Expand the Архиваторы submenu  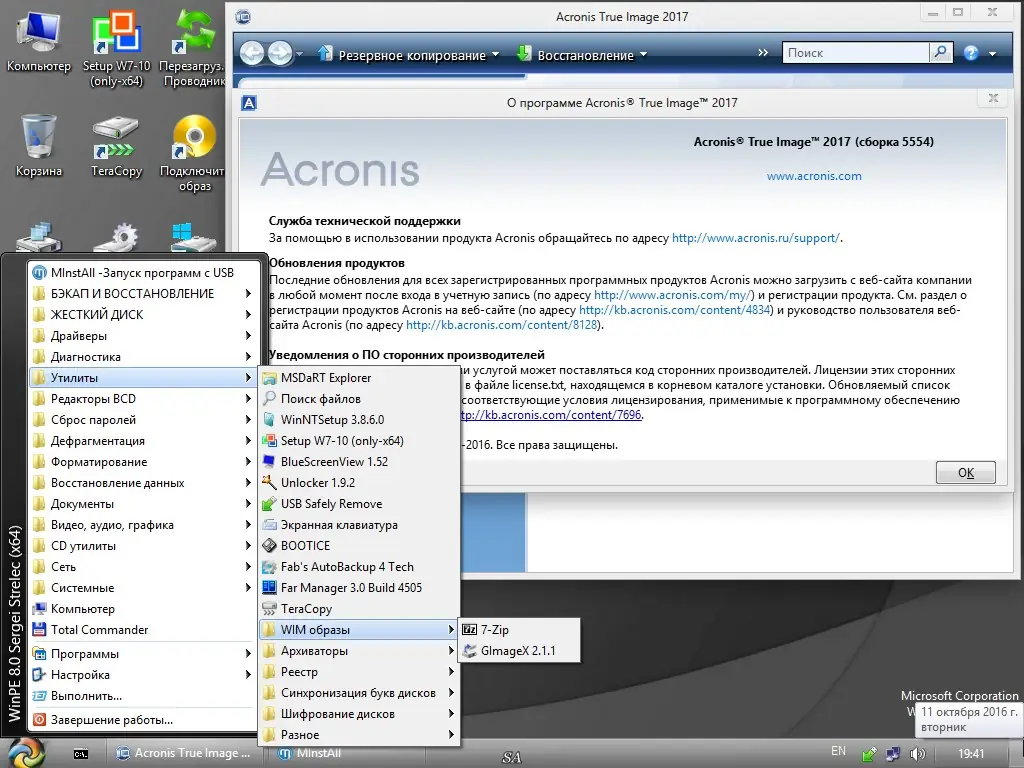pos(360,650)
